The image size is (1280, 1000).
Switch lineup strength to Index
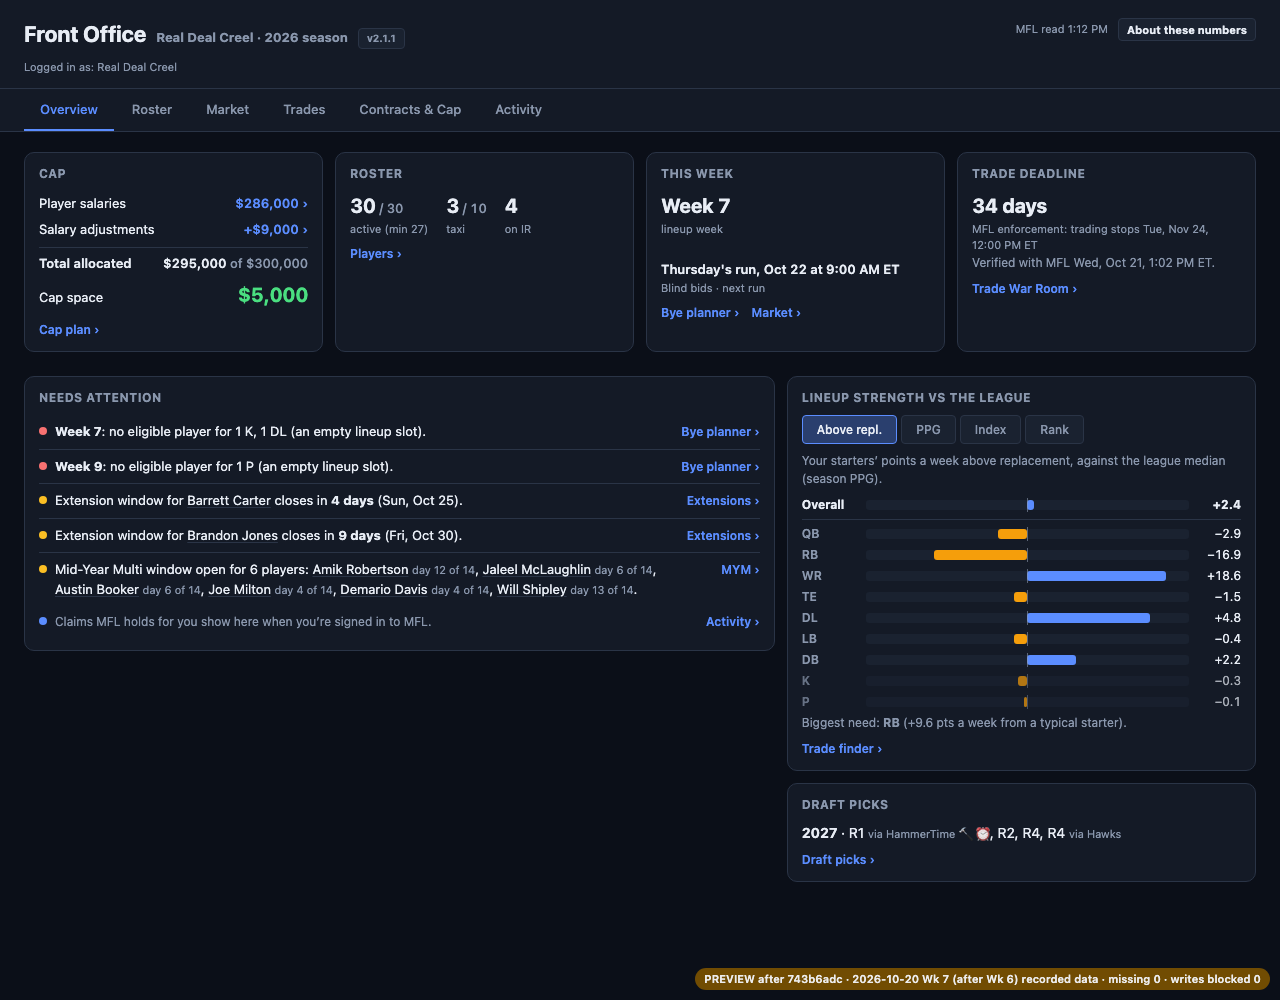tap(990, 430)
